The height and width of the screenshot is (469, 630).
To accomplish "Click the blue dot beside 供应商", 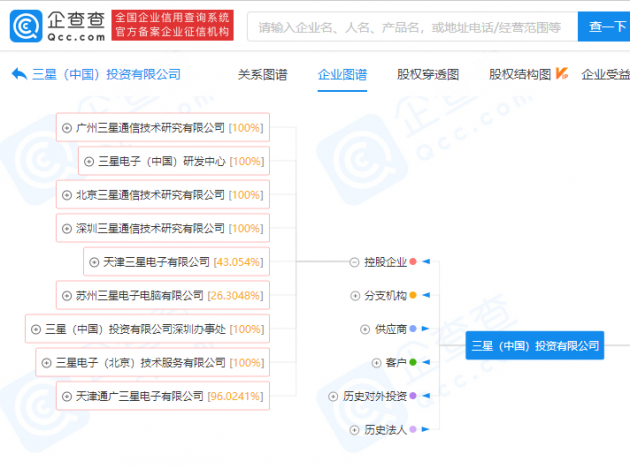I will click(x=413, y=329).
